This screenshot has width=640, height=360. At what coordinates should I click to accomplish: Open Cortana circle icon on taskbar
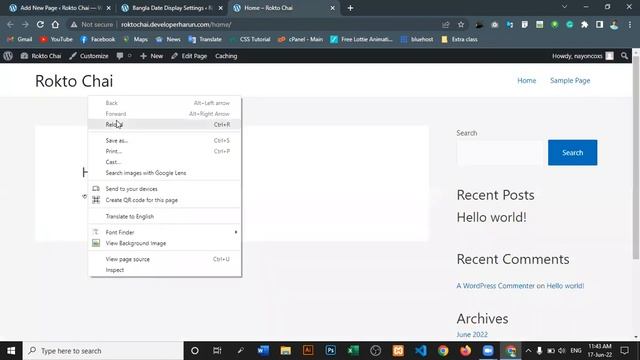pyautogui.click(x=195, y=351)
